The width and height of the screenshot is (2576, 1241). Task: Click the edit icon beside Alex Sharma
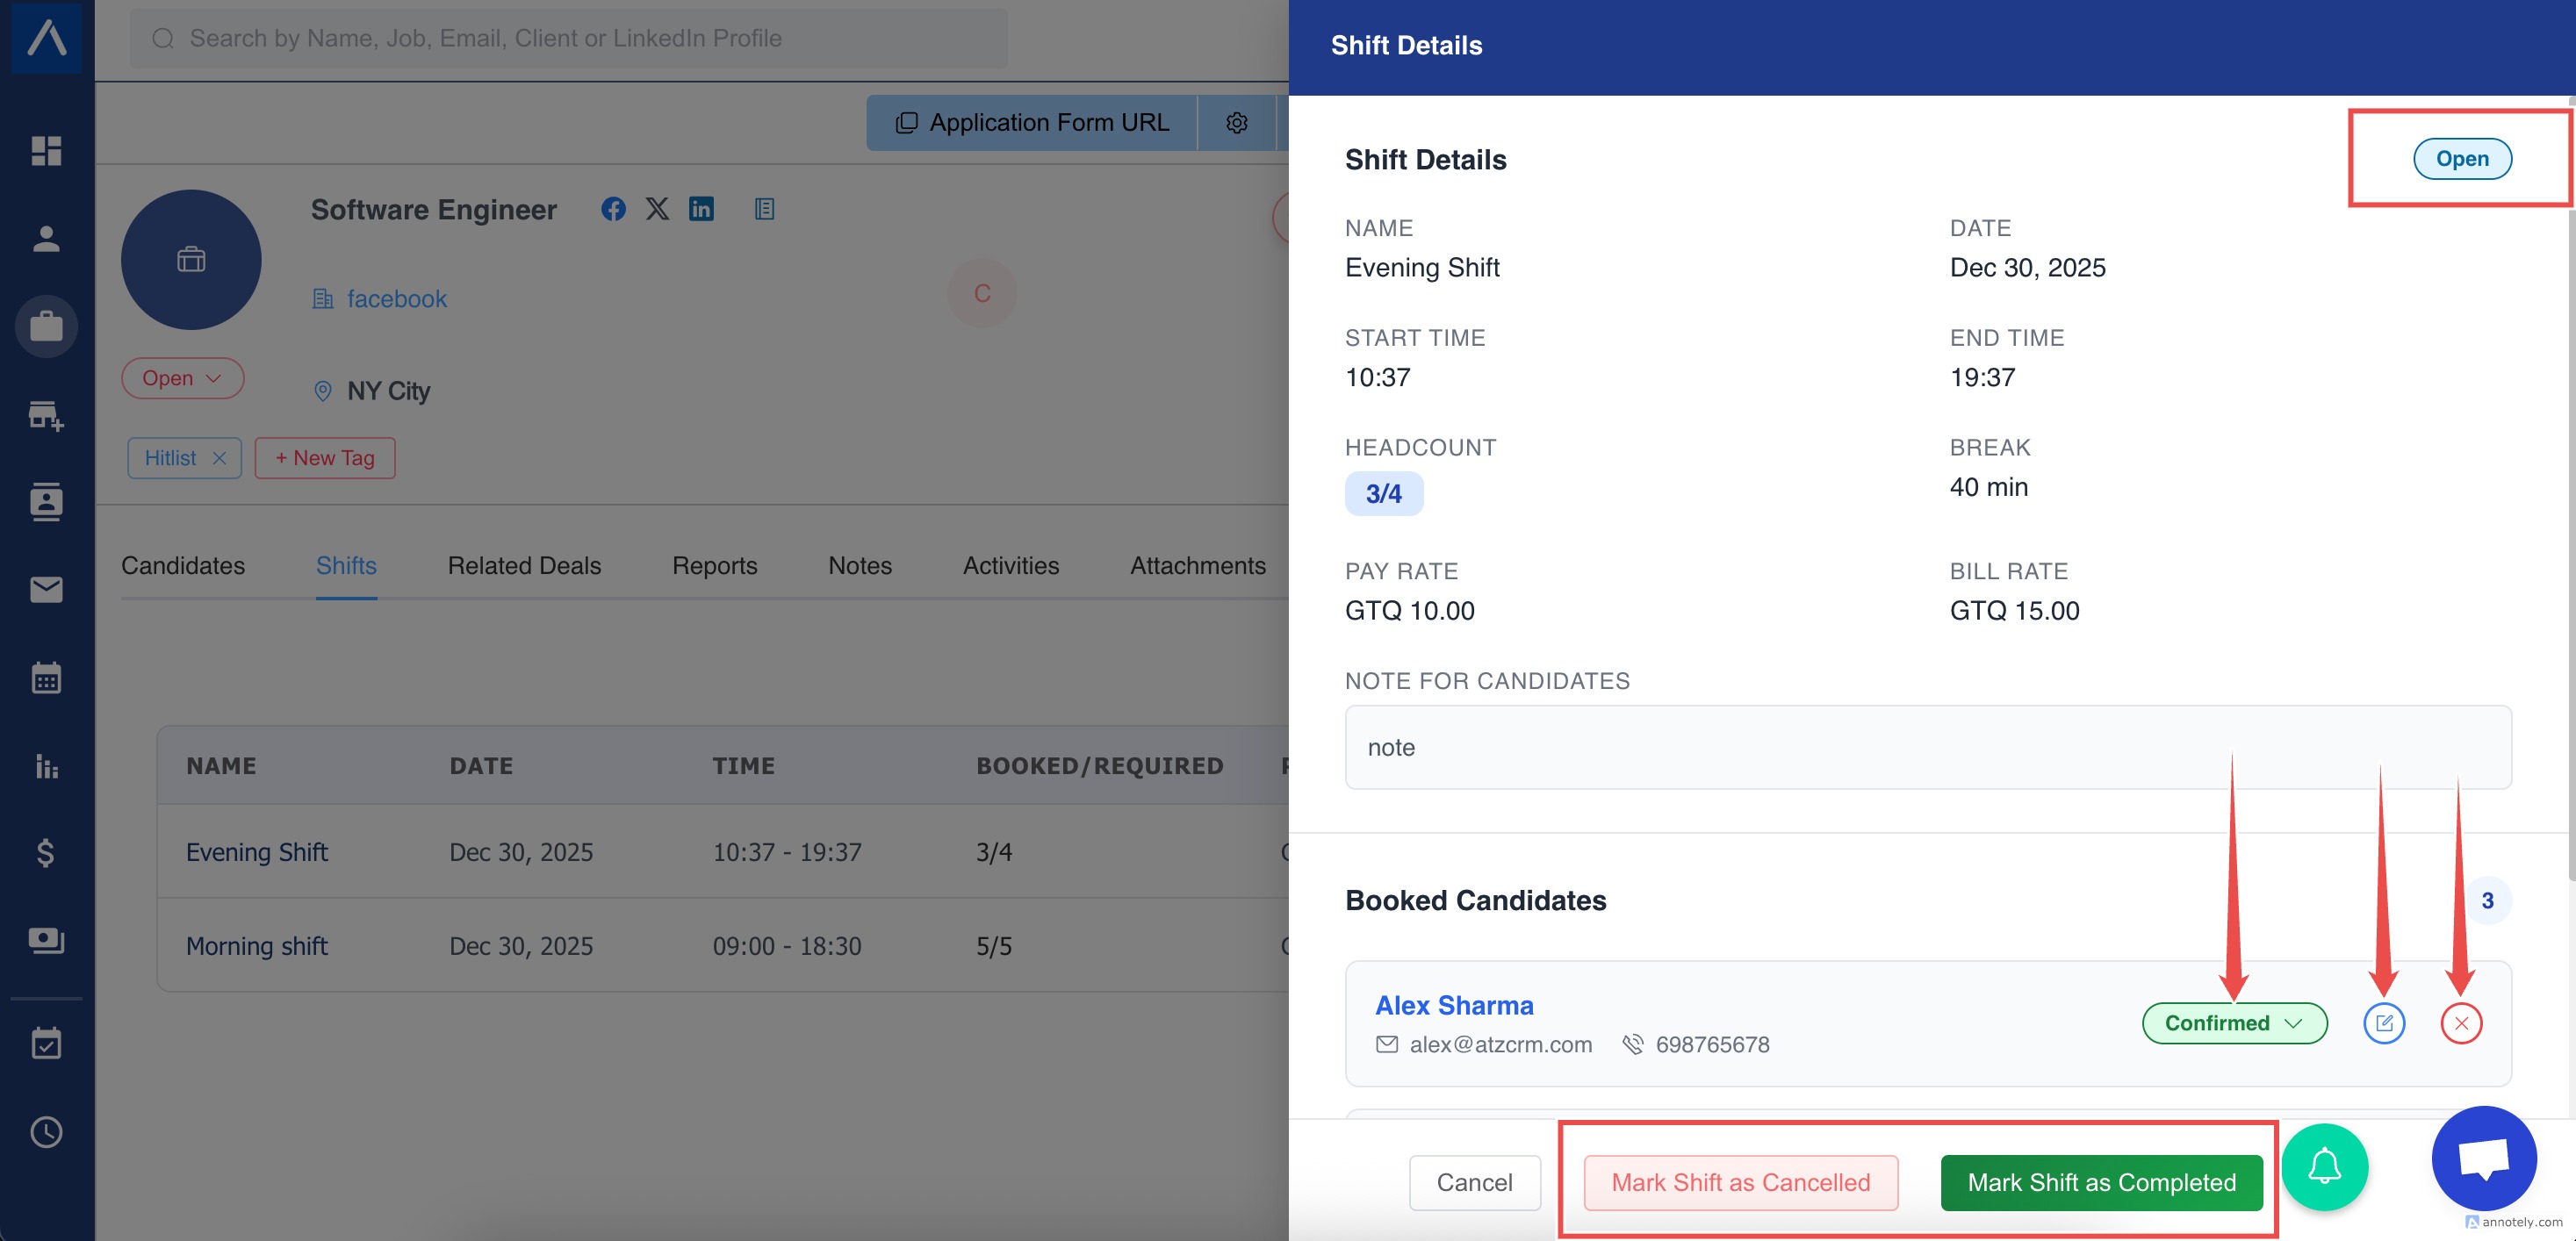2383,1023
